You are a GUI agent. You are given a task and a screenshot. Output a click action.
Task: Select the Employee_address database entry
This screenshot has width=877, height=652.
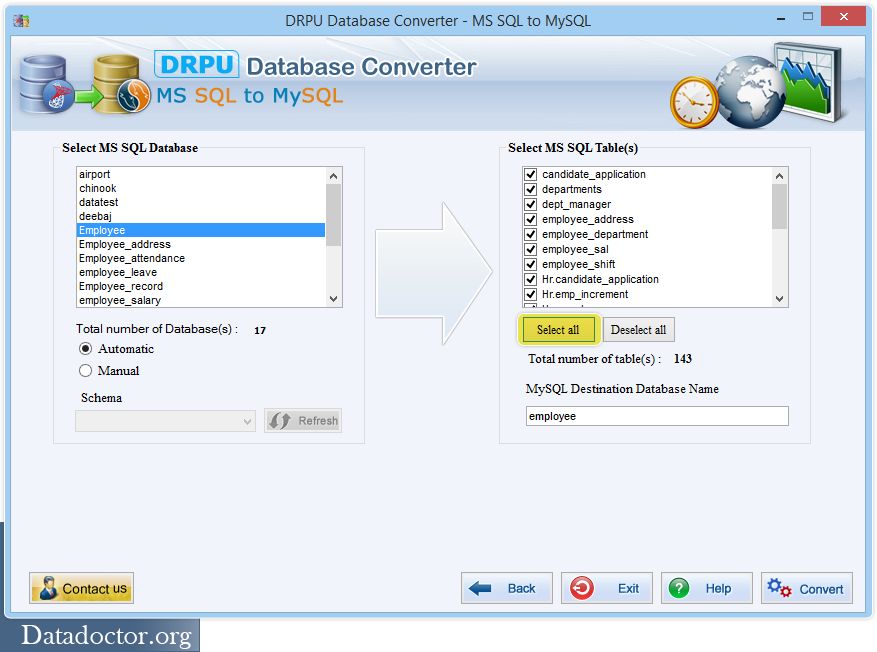click(x=201, y=244)
